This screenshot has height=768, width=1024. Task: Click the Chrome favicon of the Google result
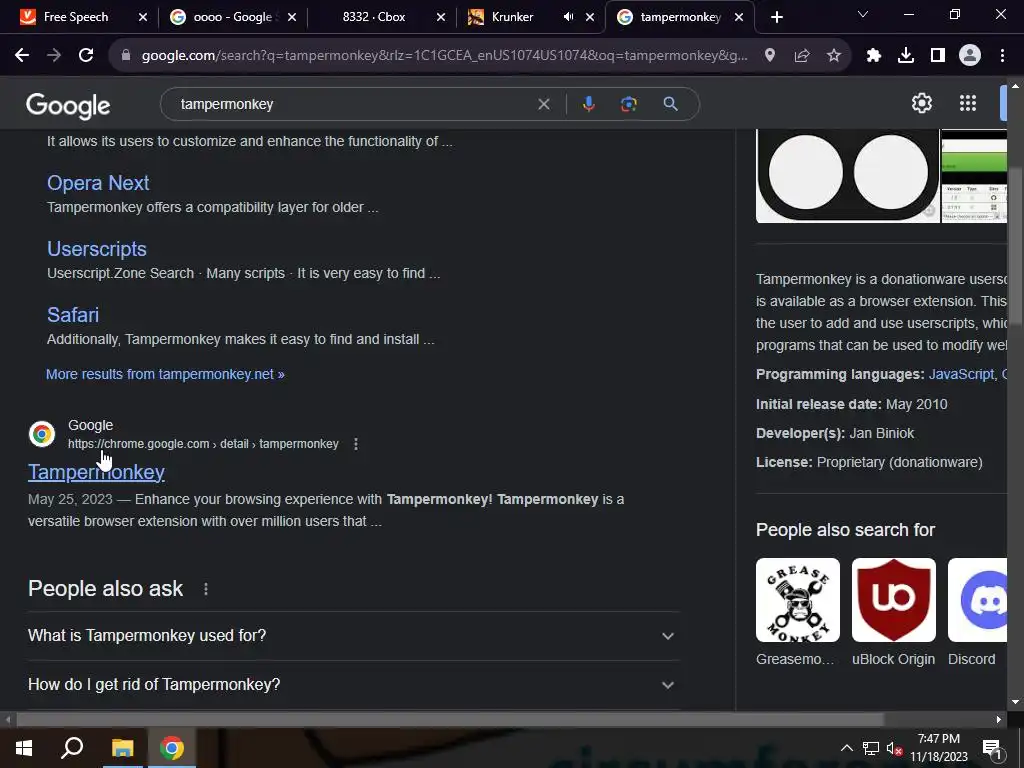coord(42,434)
